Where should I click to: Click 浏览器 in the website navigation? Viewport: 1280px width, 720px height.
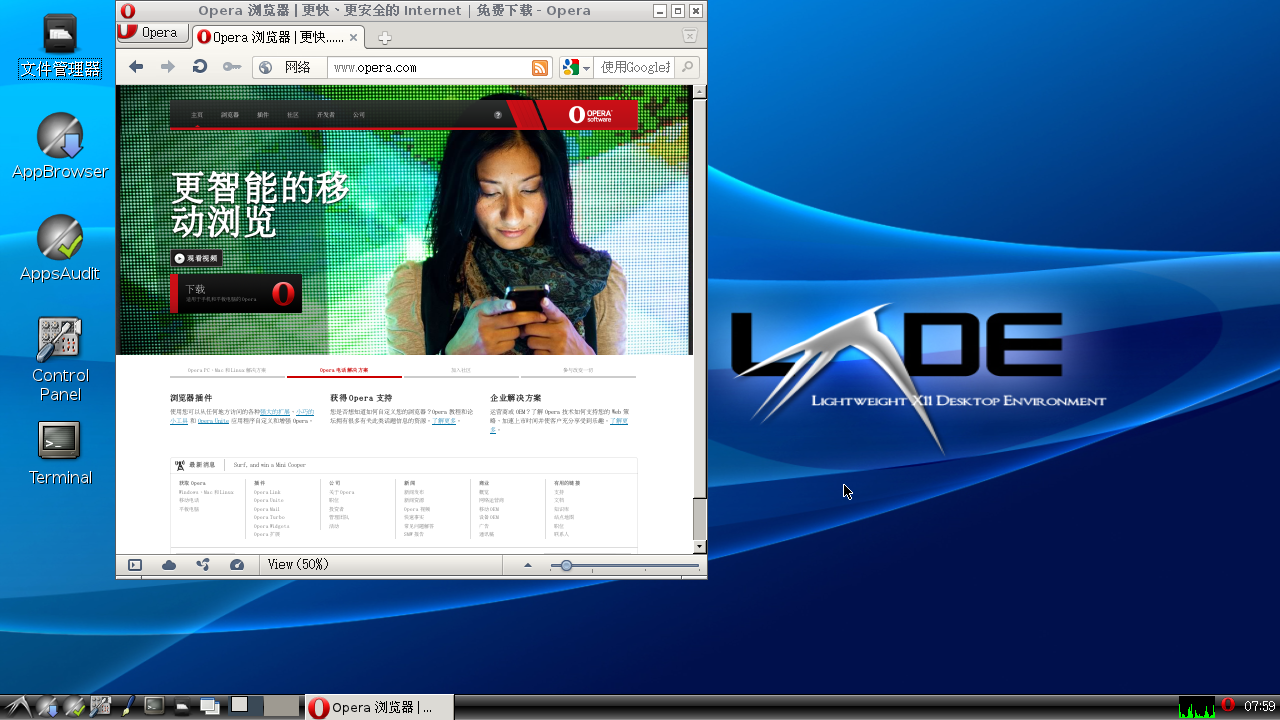click(230, 115)
